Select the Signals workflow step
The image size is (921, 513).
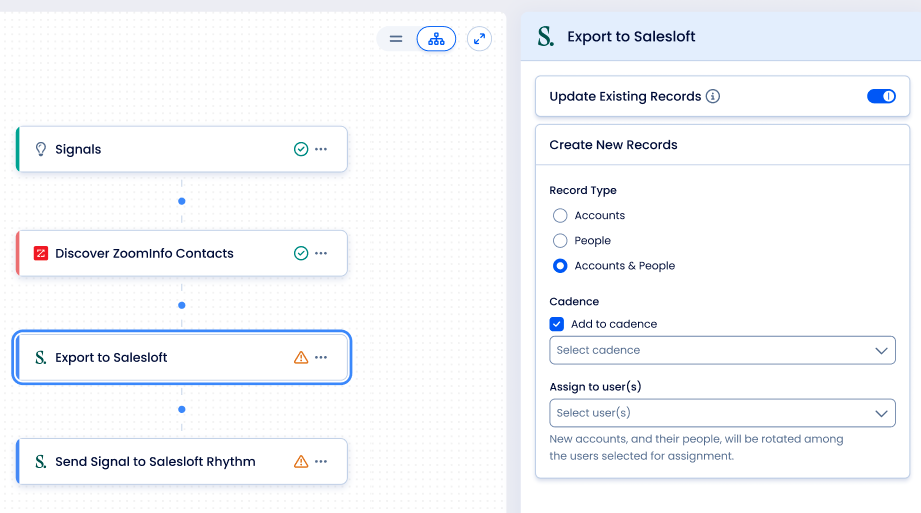(182, 149)
